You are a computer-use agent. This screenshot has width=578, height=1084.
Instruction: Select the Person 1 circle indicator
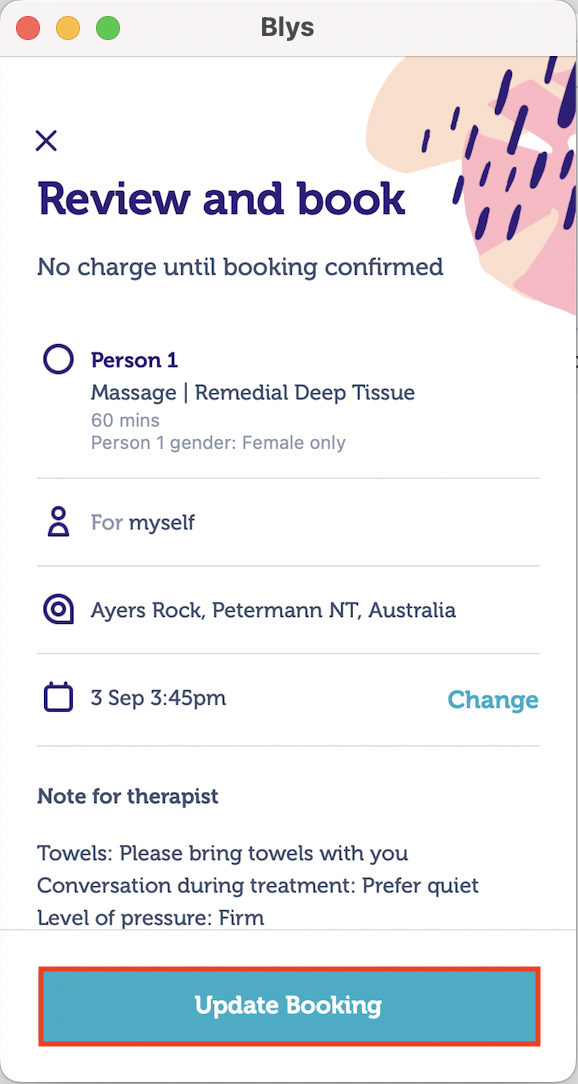[58, 359]
